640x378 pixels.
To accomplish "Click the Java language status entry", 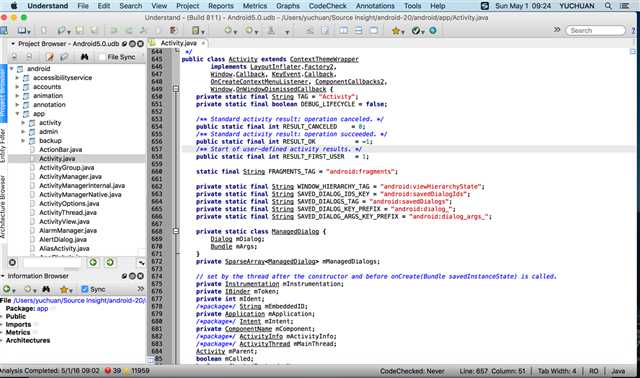I will [x=618, y=371].
